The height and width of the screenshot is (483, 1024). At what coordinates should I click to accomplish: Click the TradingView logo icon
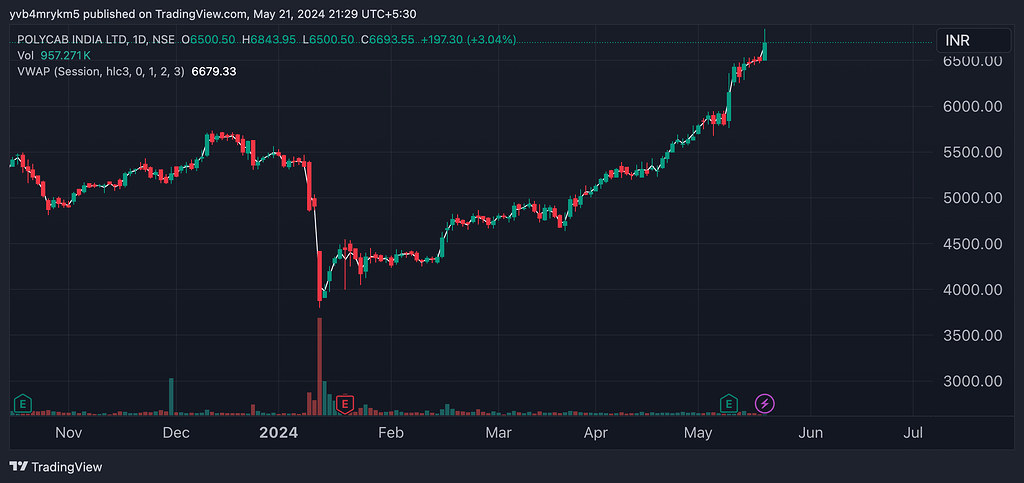(x=19, y=466)
